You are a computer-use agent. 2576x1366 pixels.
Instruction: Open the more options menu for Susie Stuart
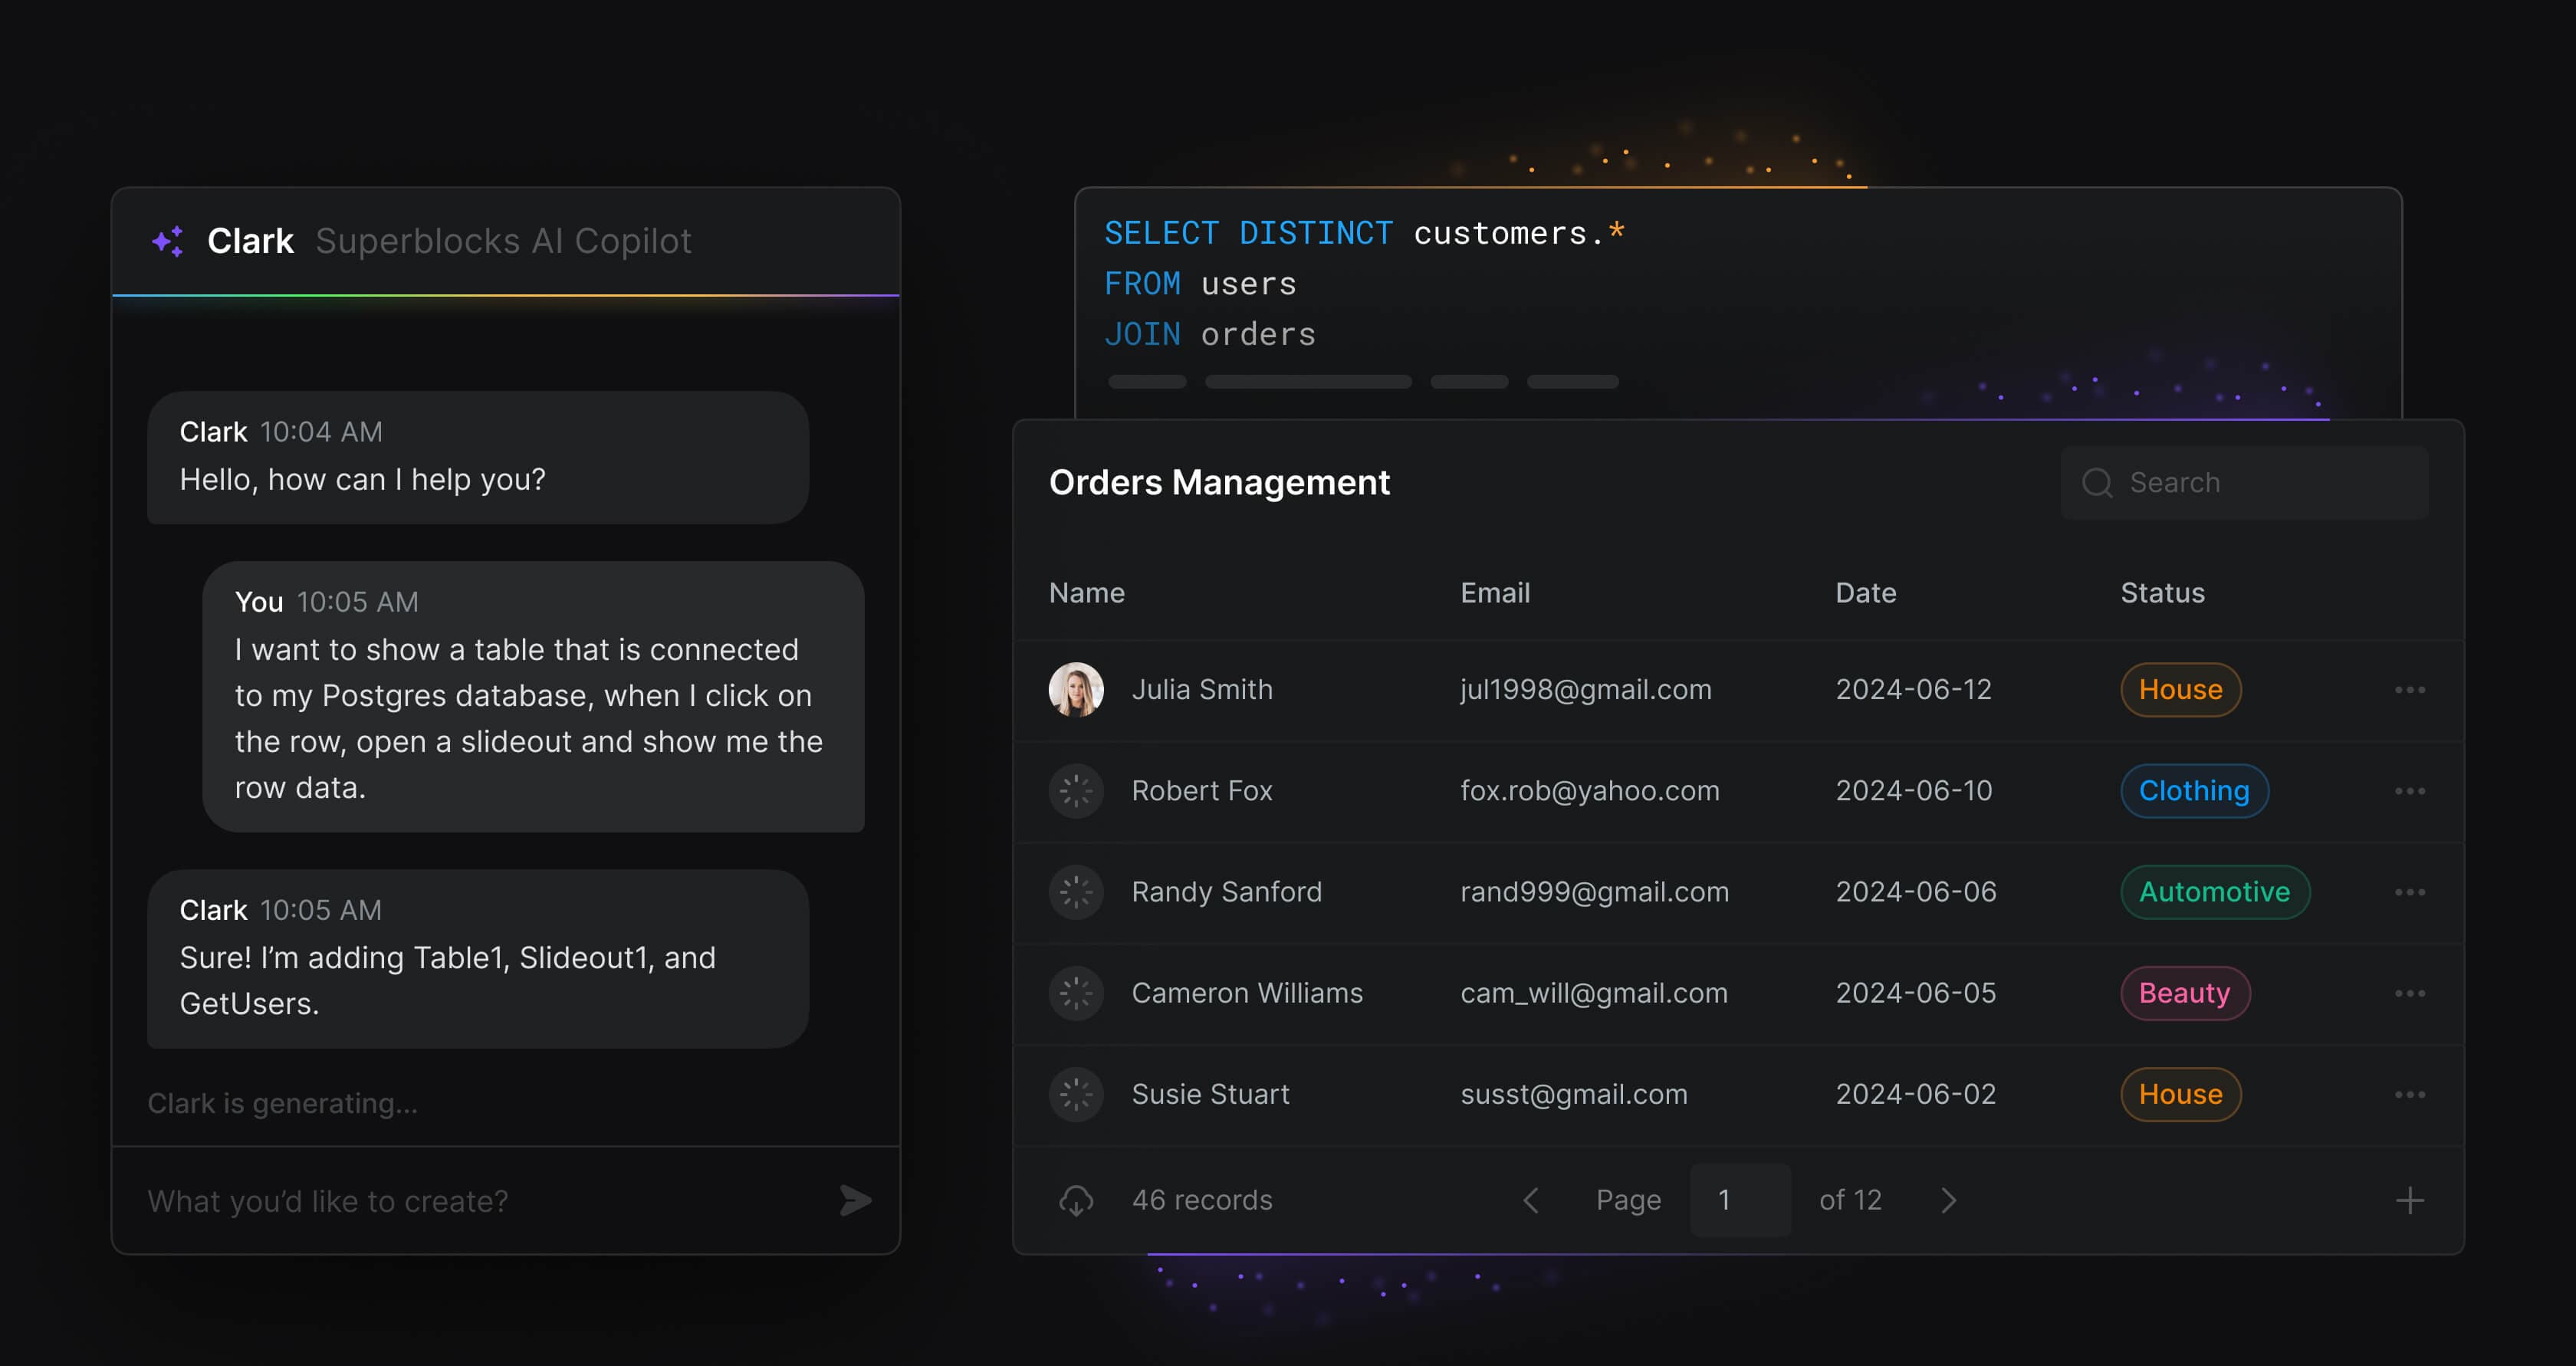(x=2410, y=1095)
